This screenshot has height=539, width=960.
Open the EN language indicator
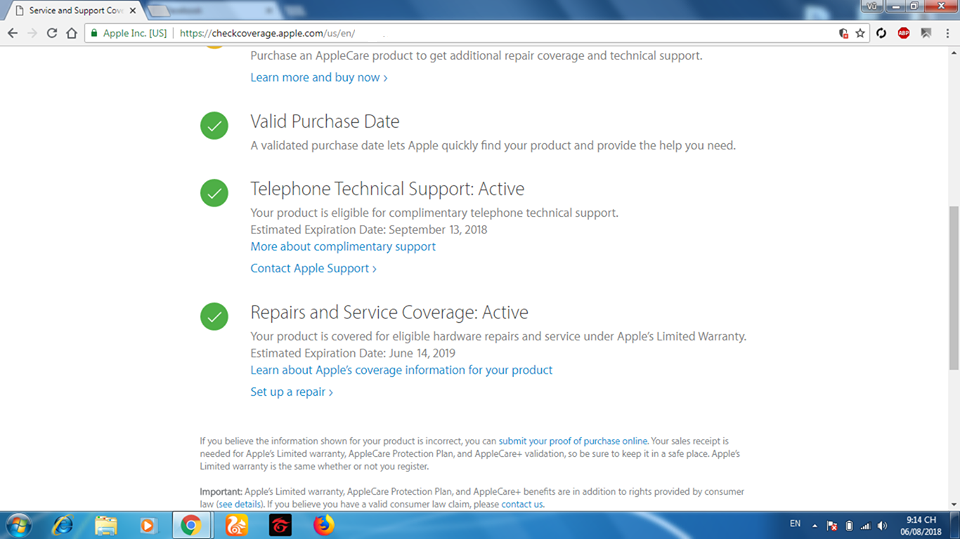coord(795,524)
